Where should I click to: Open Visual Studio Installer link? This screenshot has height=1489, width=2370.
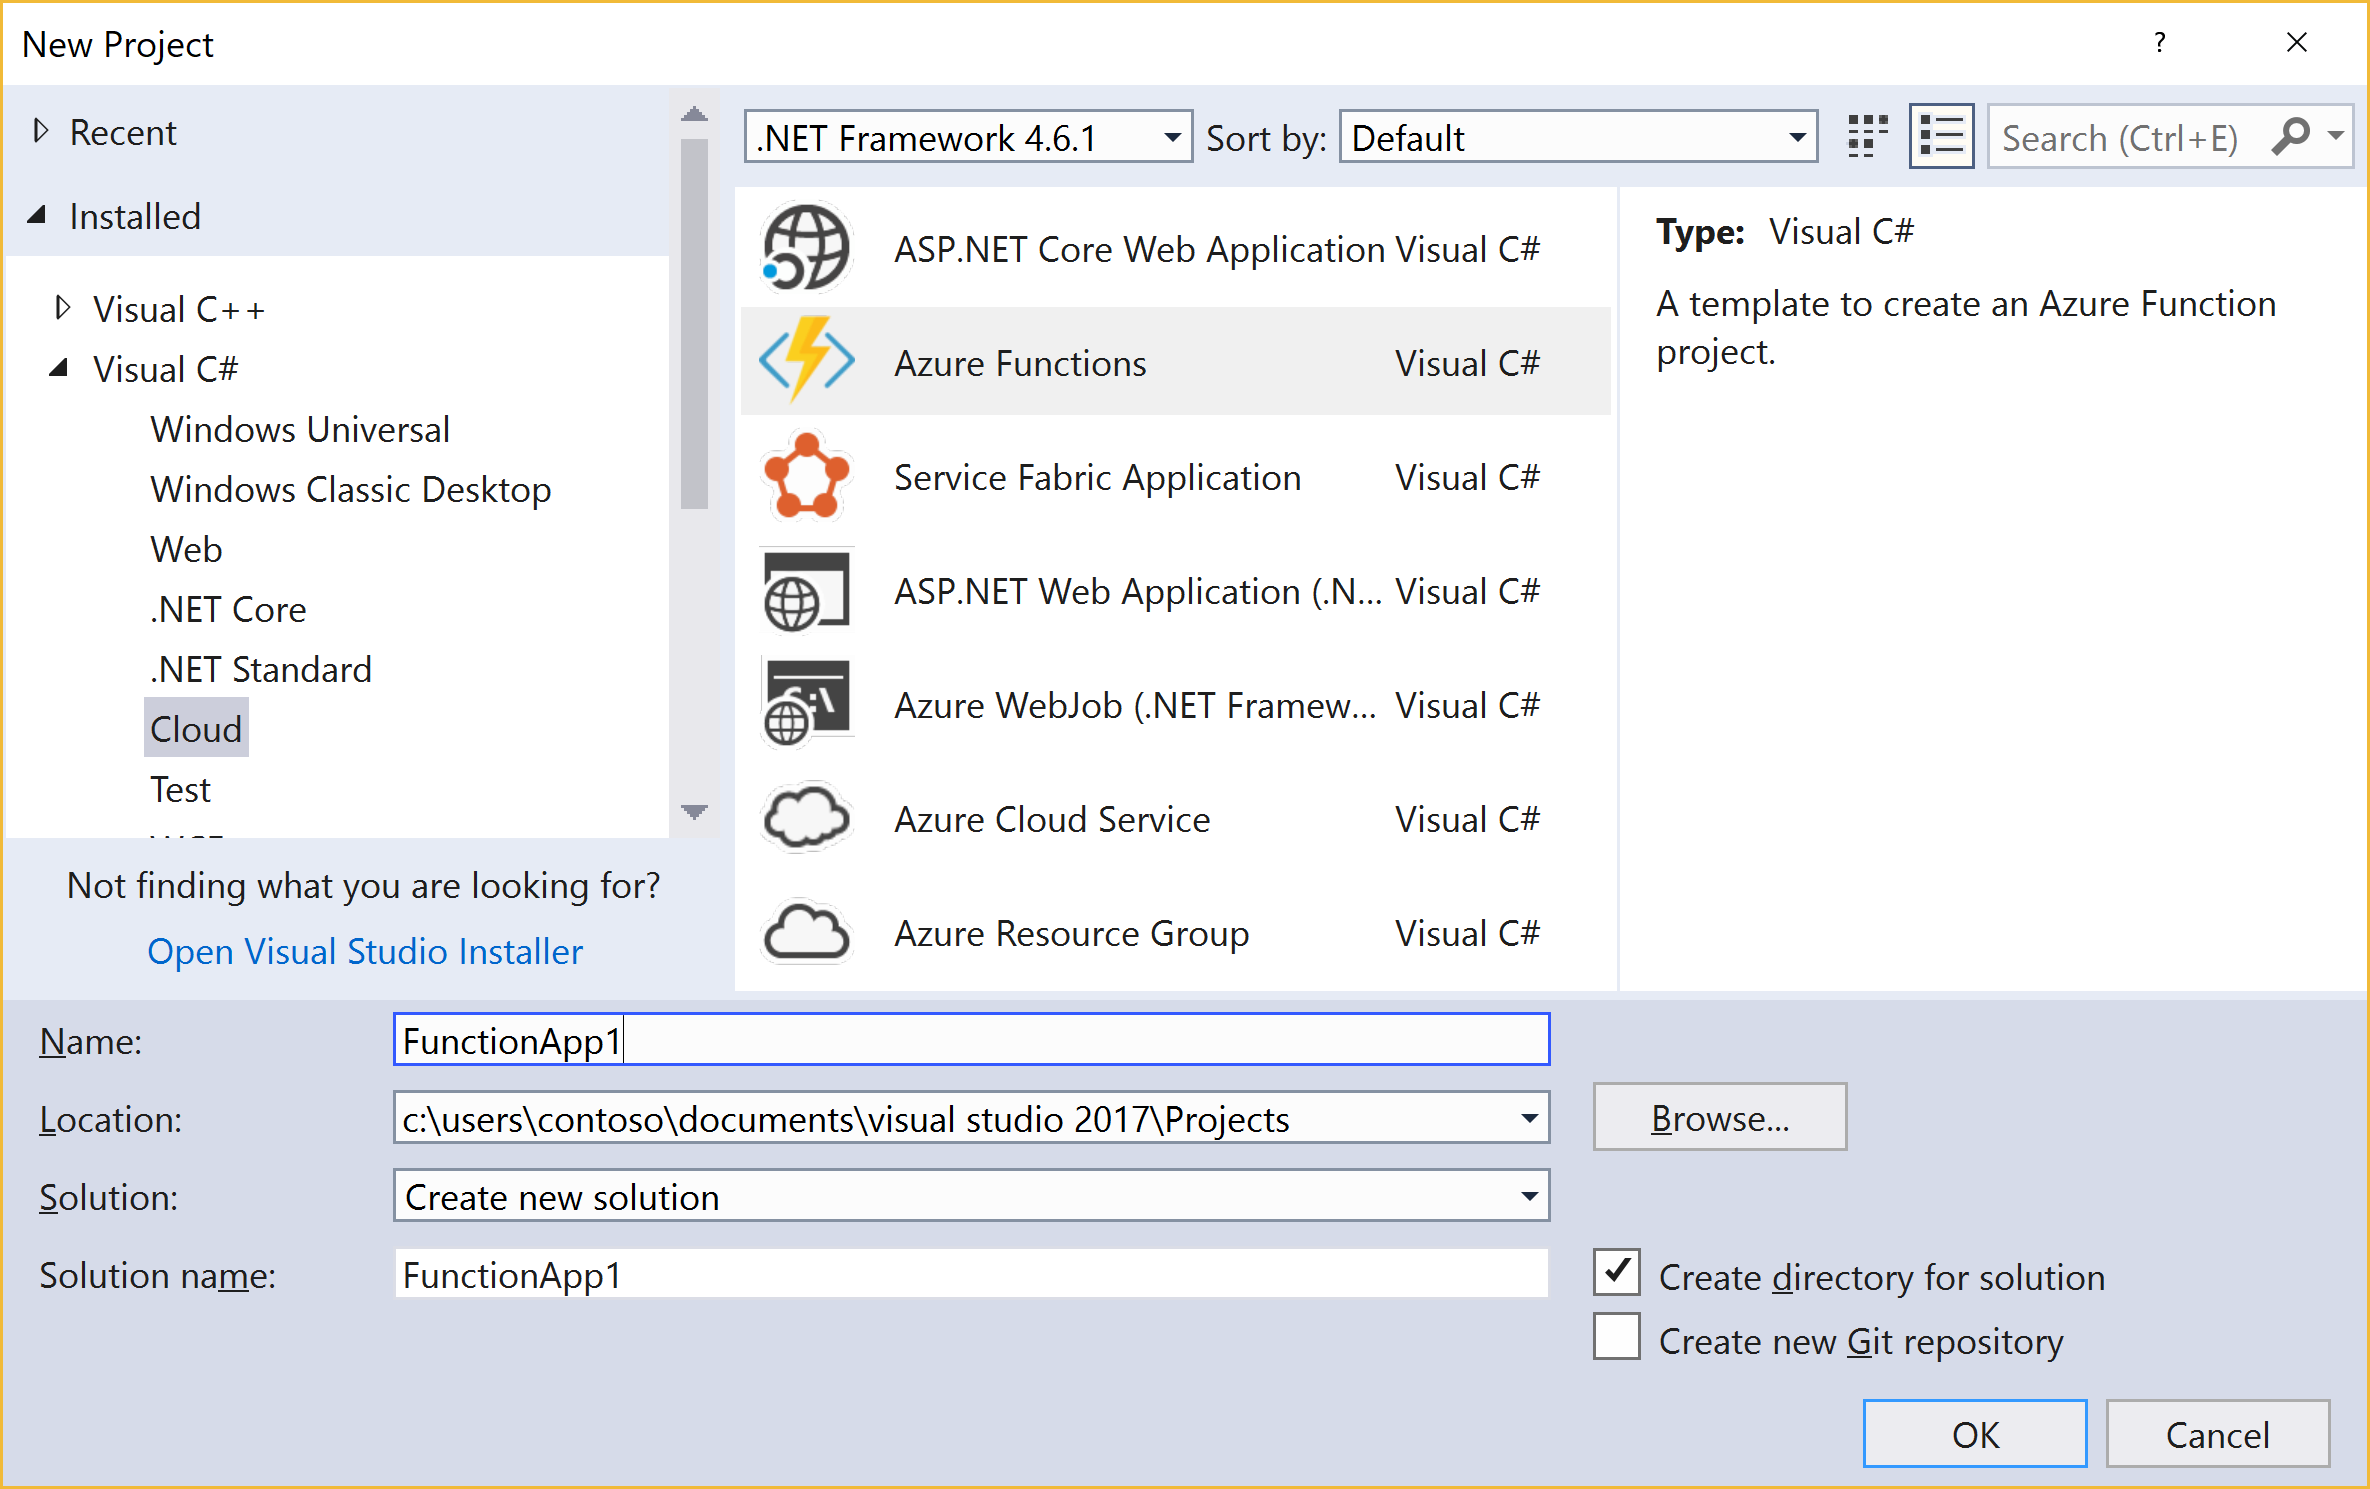(x=365, y=951)
